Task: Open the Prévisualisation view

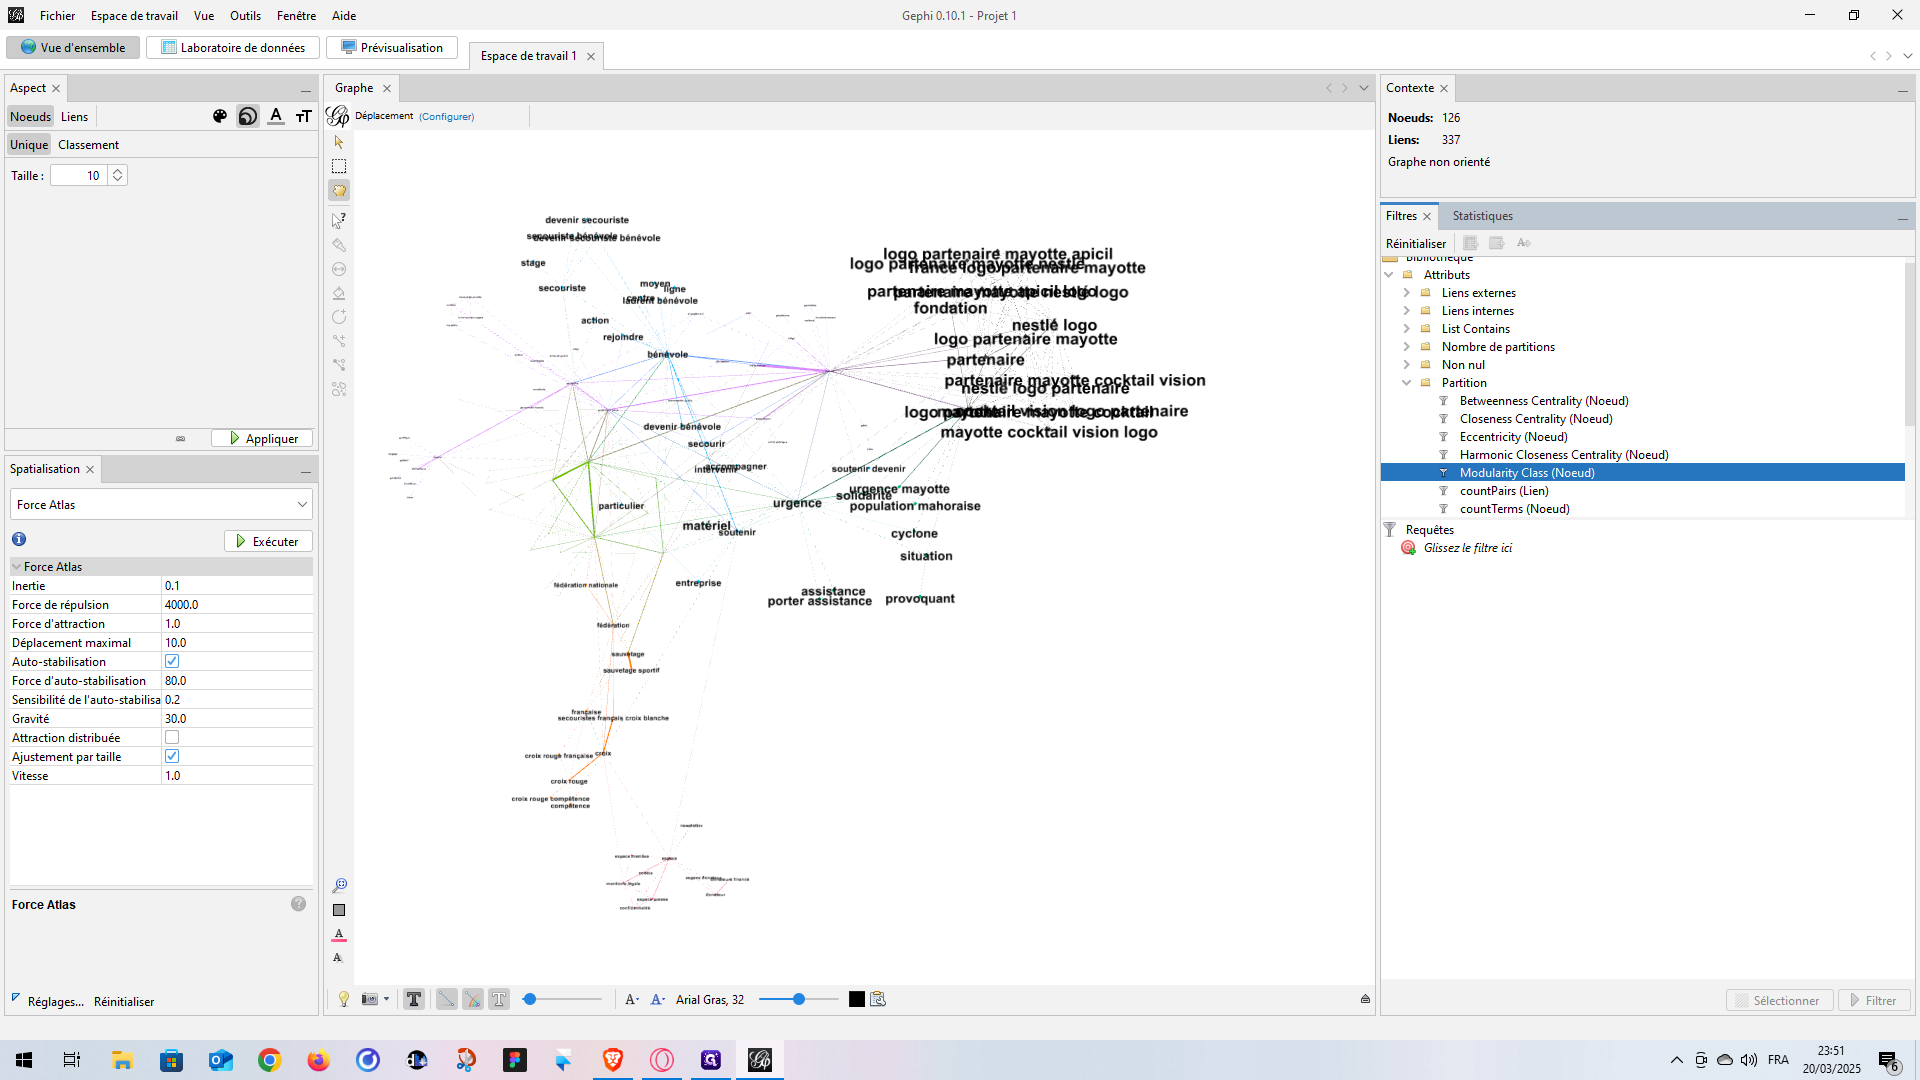Action: pyautogui.click(x=392, y=47)
